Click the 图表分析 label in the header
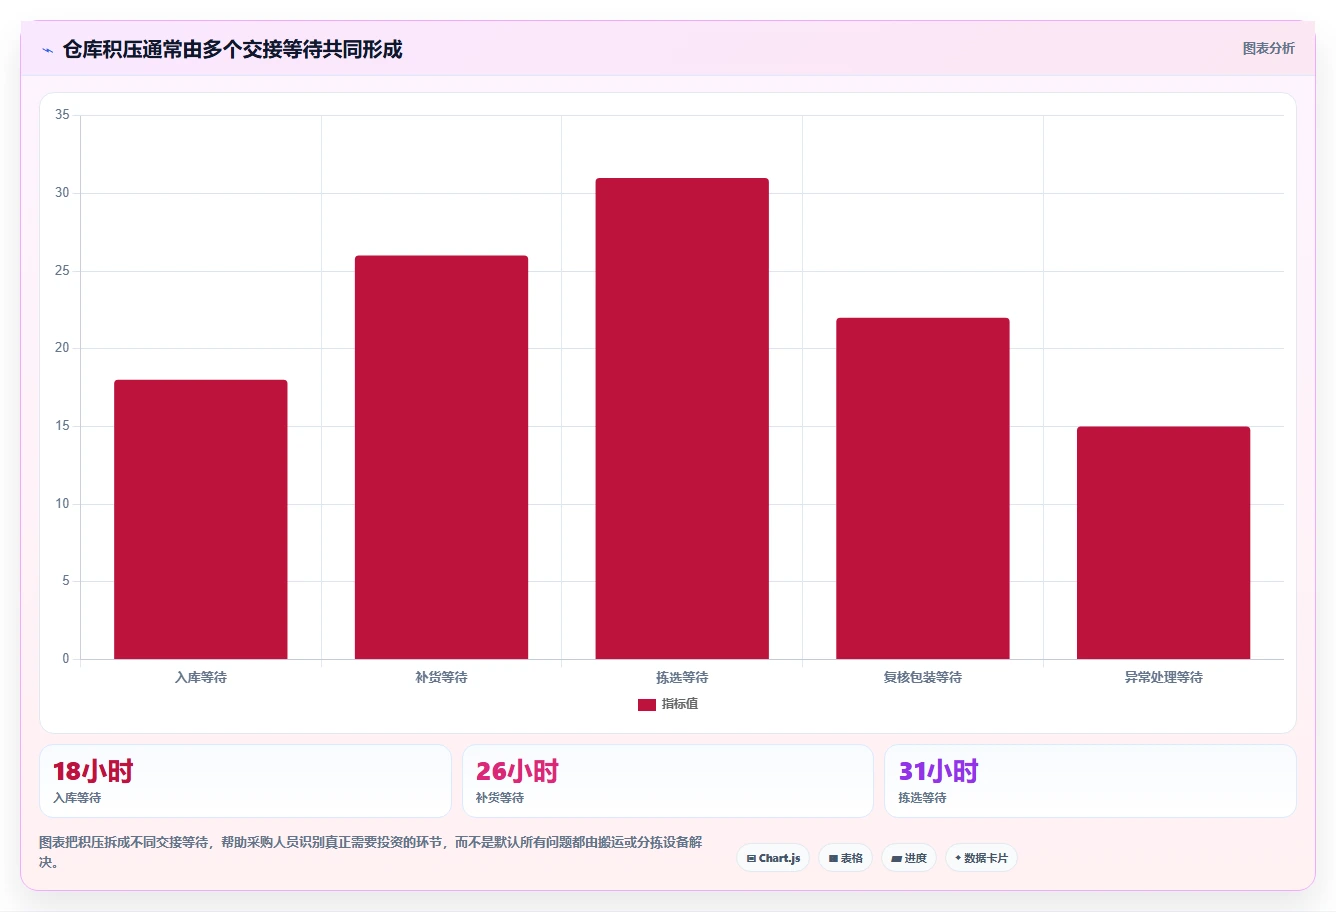 1268,48
